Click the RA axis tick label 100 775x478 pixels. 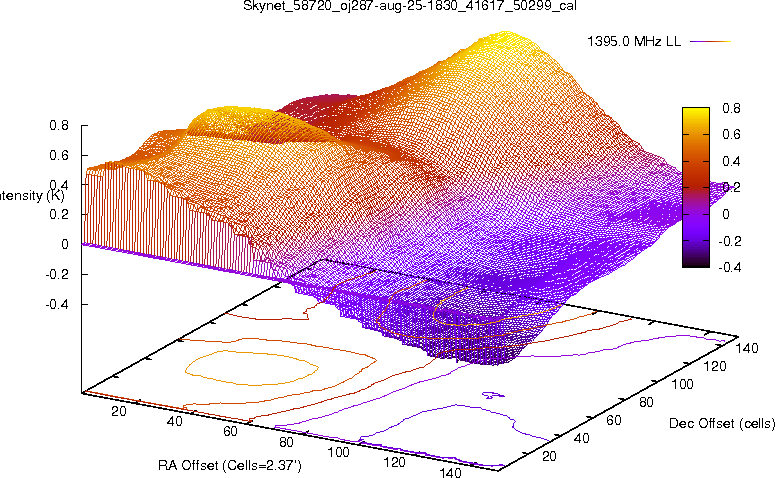click(339, 452)
